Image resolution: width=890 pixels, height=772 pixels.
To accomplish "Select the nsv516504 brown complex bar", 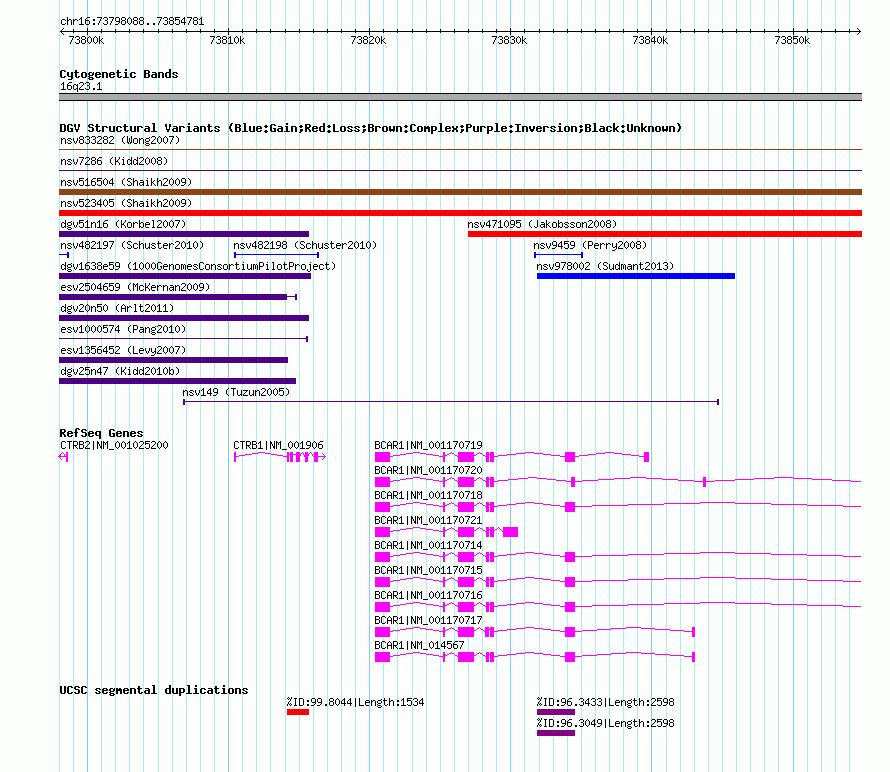I will coord(460,192).
